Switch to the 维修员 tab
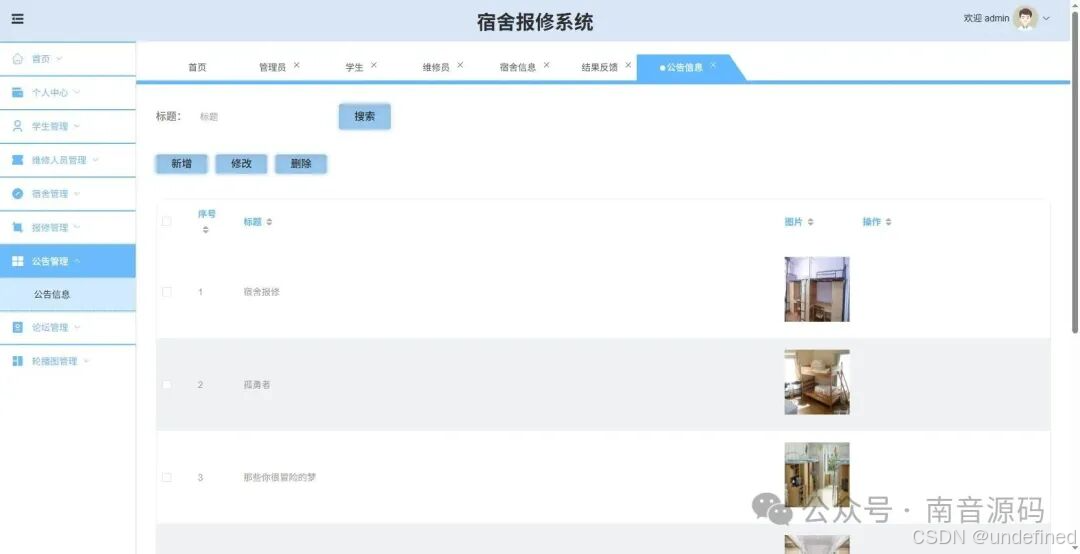 coord(436,68)
